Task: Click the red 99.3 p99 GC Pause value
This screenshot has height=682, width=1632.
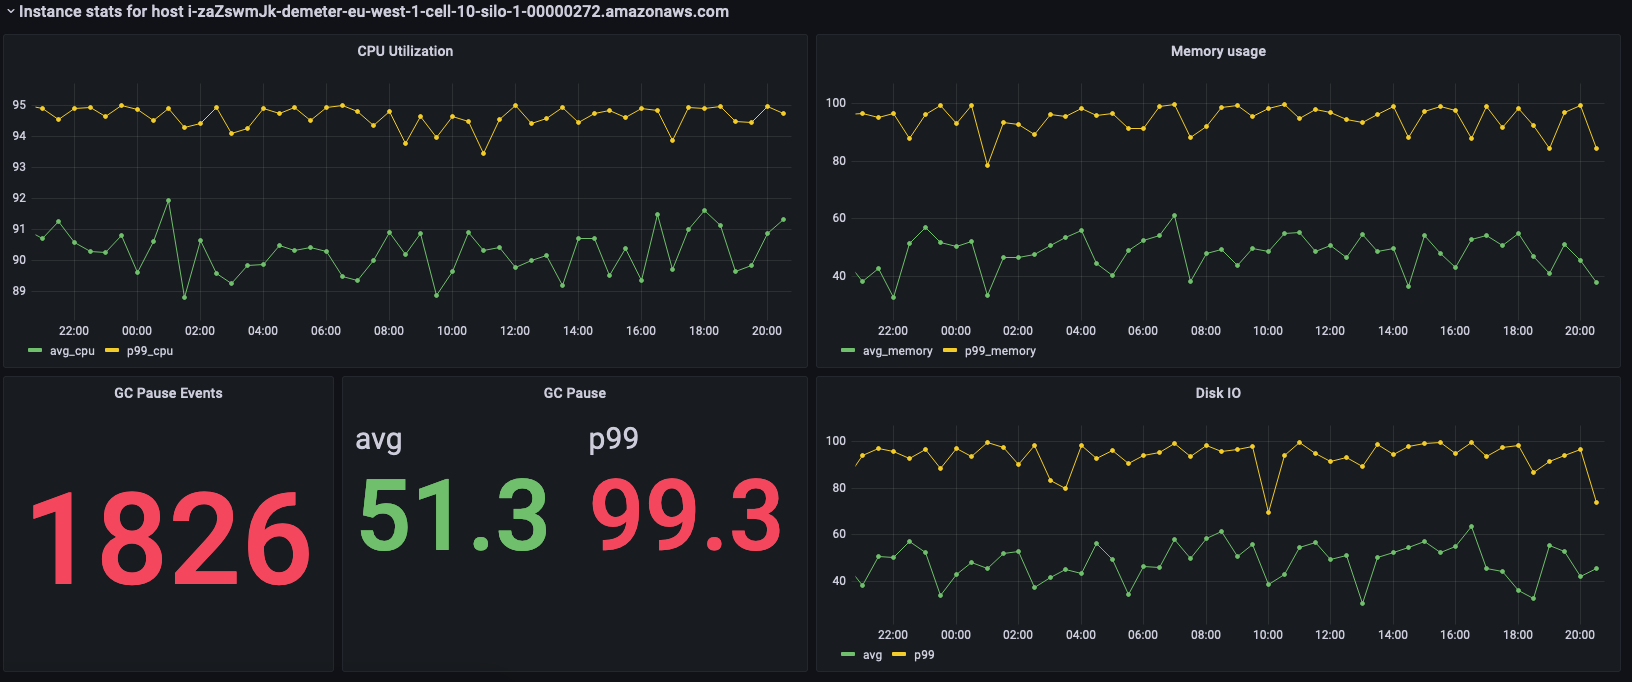Action: tap(686, 516)
